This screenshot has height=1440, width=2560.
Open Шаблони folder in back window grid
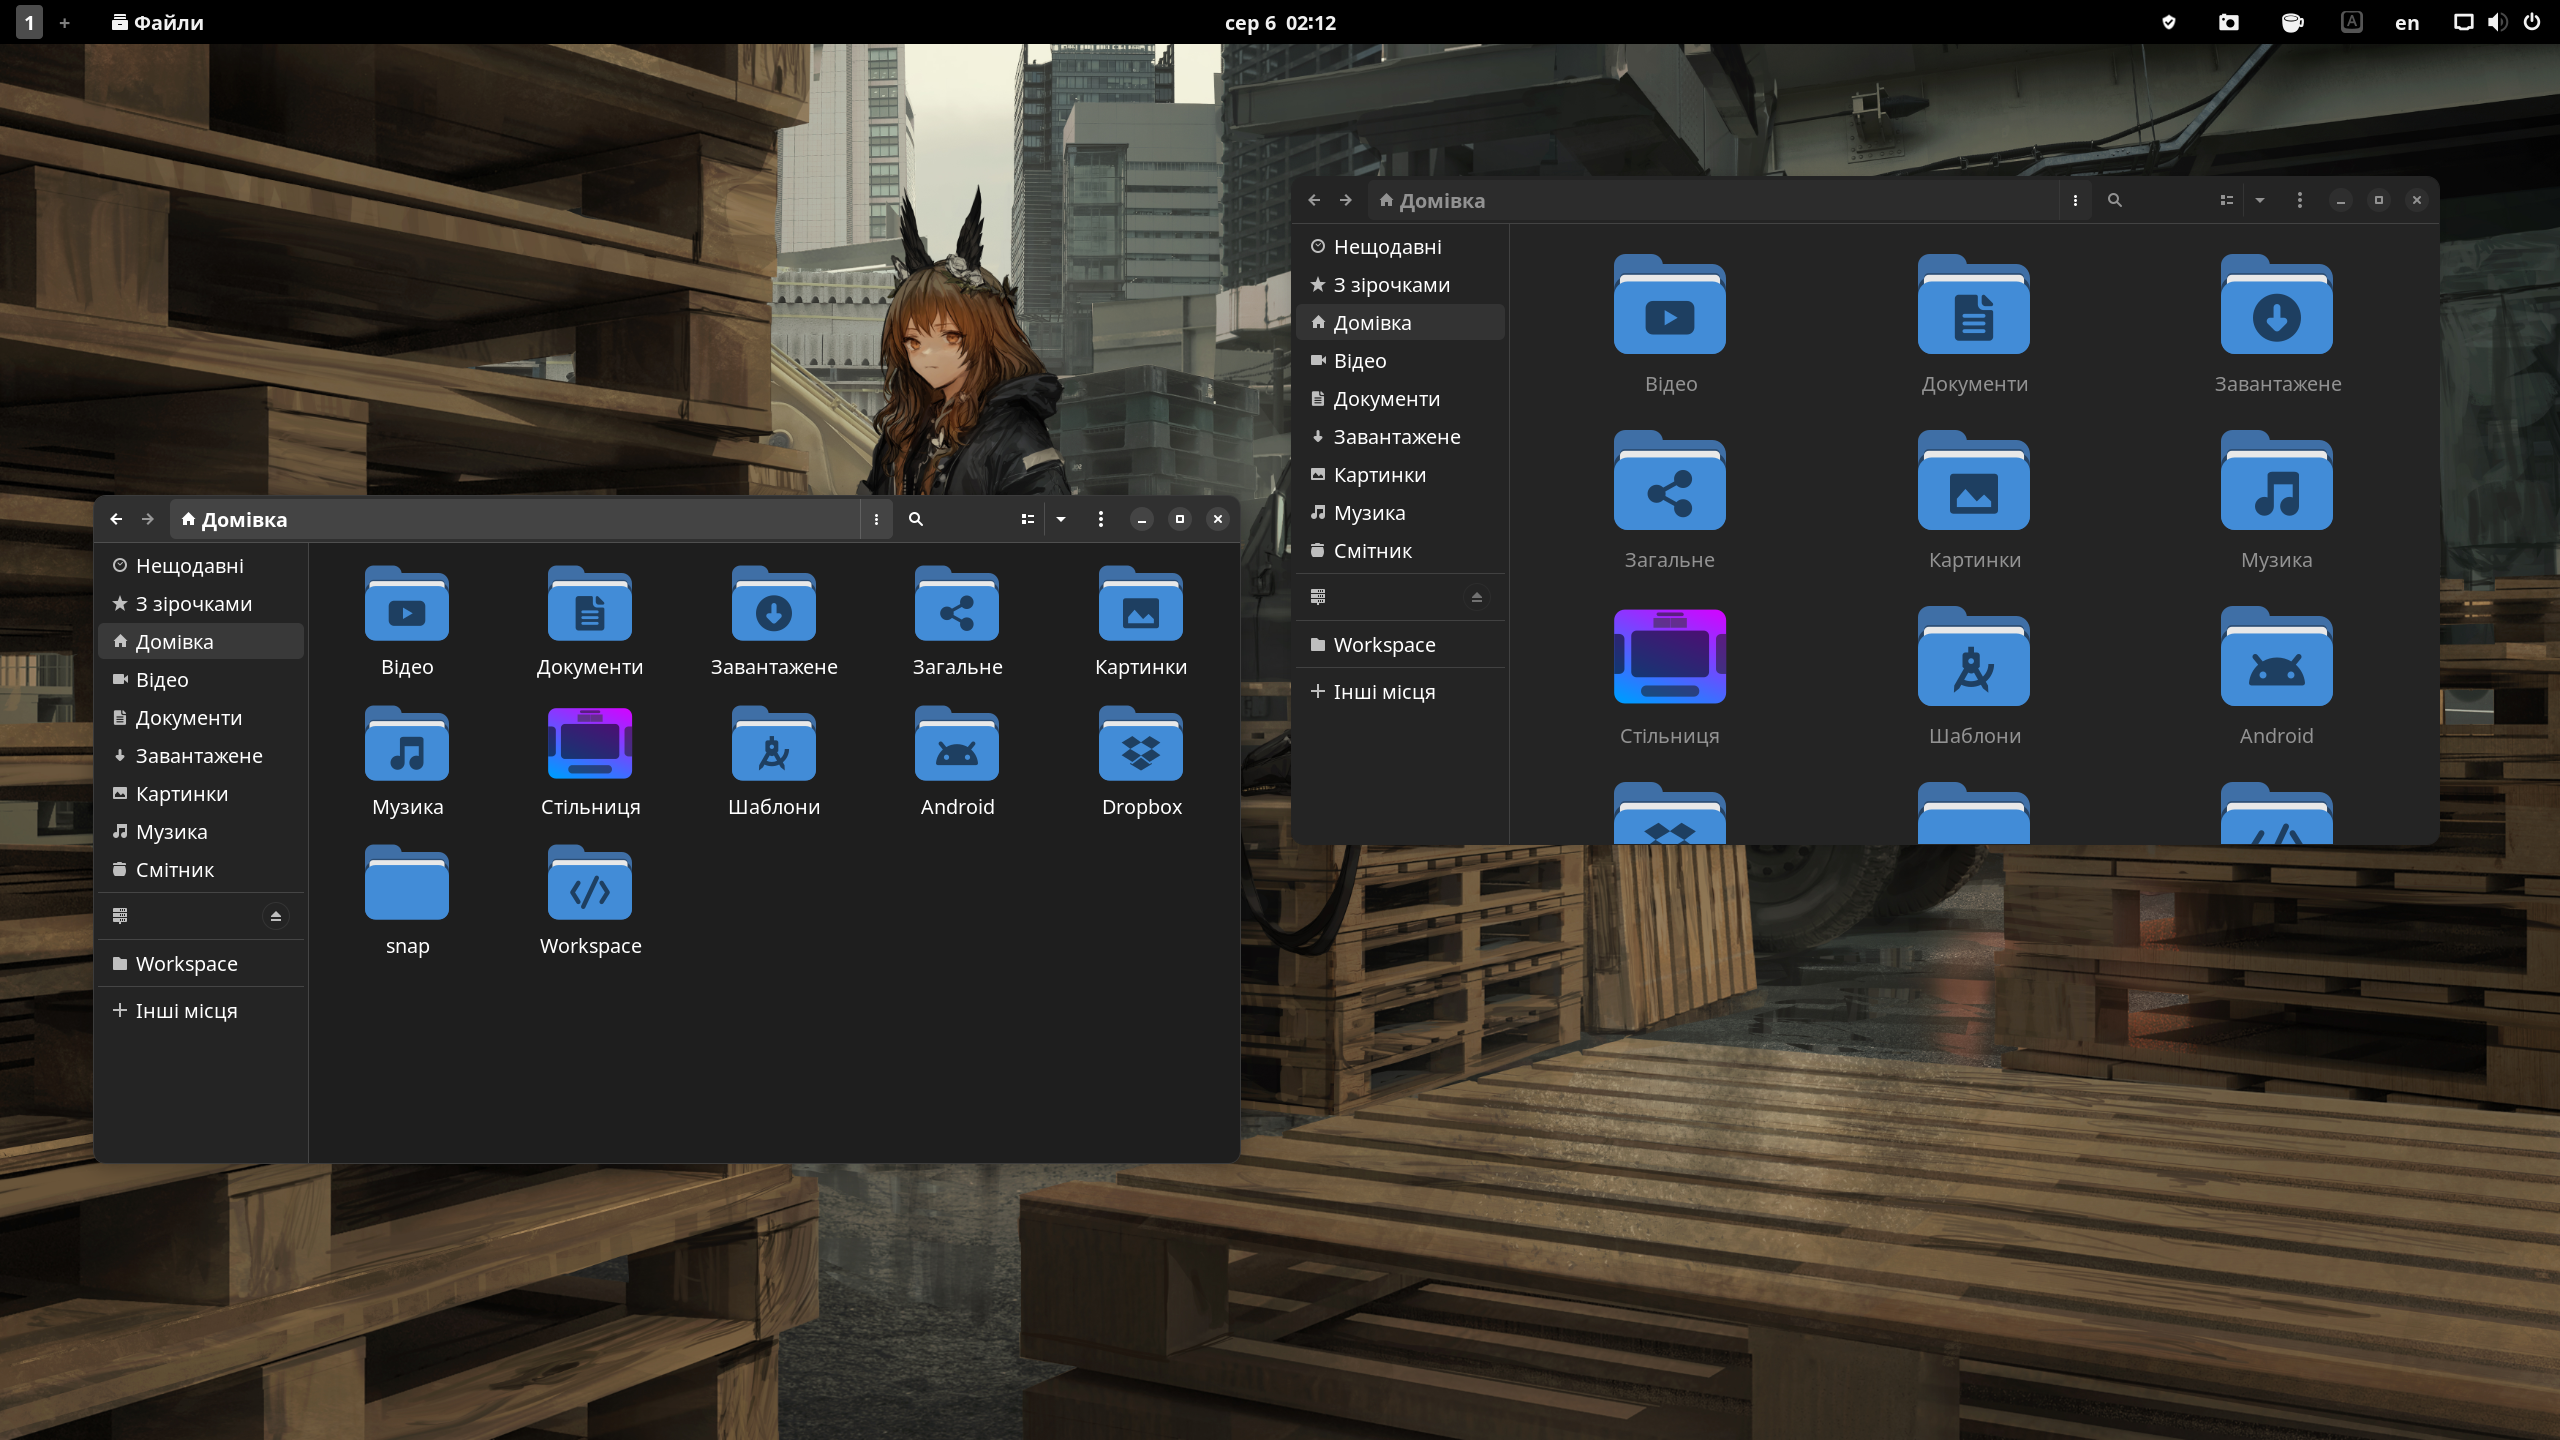(1974, 677)
